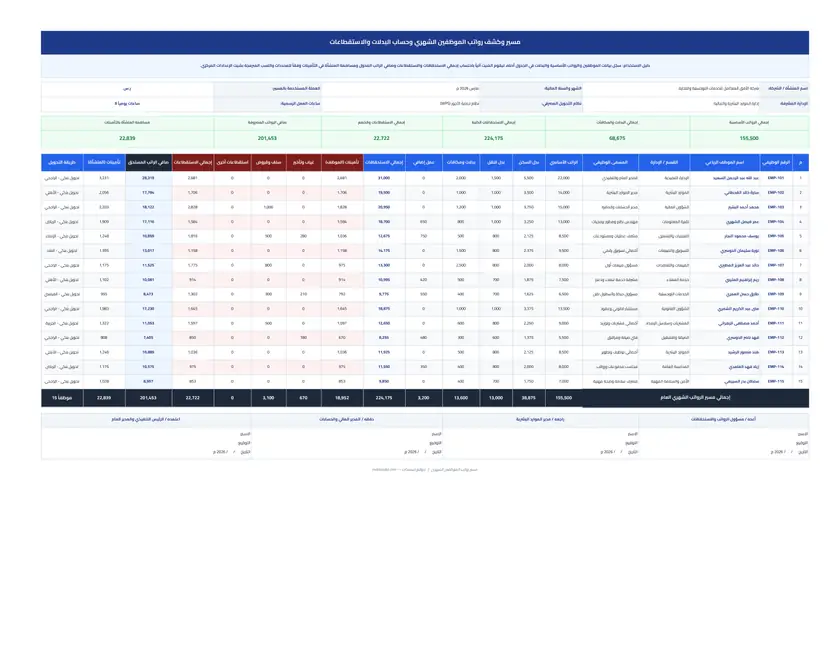Click the signature heading 'أعده / مسؤول الرواتب والاستحقاقات'
This screenshot has height=649, width=840.
point(723,419)
